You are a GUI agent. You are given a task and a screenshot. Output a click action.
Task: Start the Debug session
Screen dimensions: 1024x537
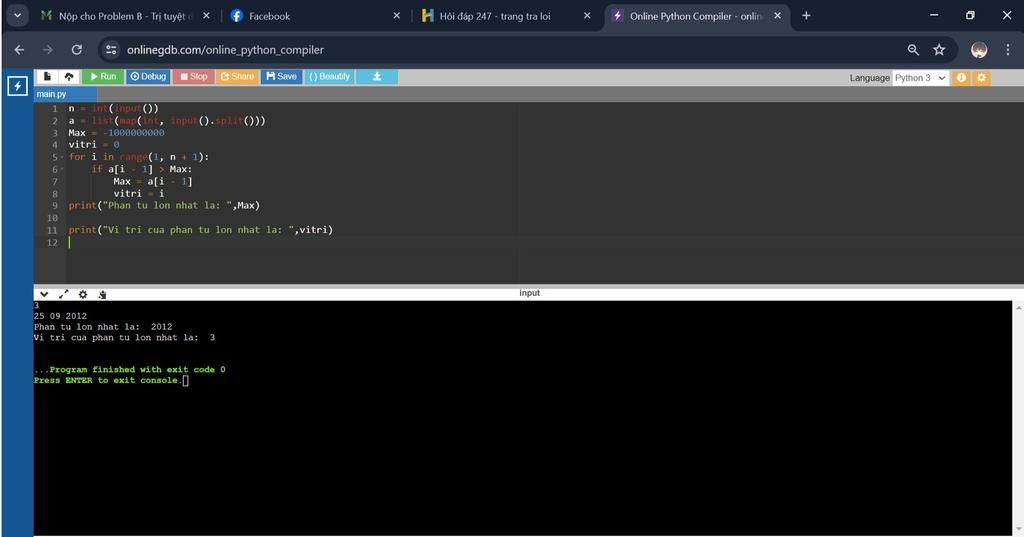pyautogui.click(x=148, y=76)
